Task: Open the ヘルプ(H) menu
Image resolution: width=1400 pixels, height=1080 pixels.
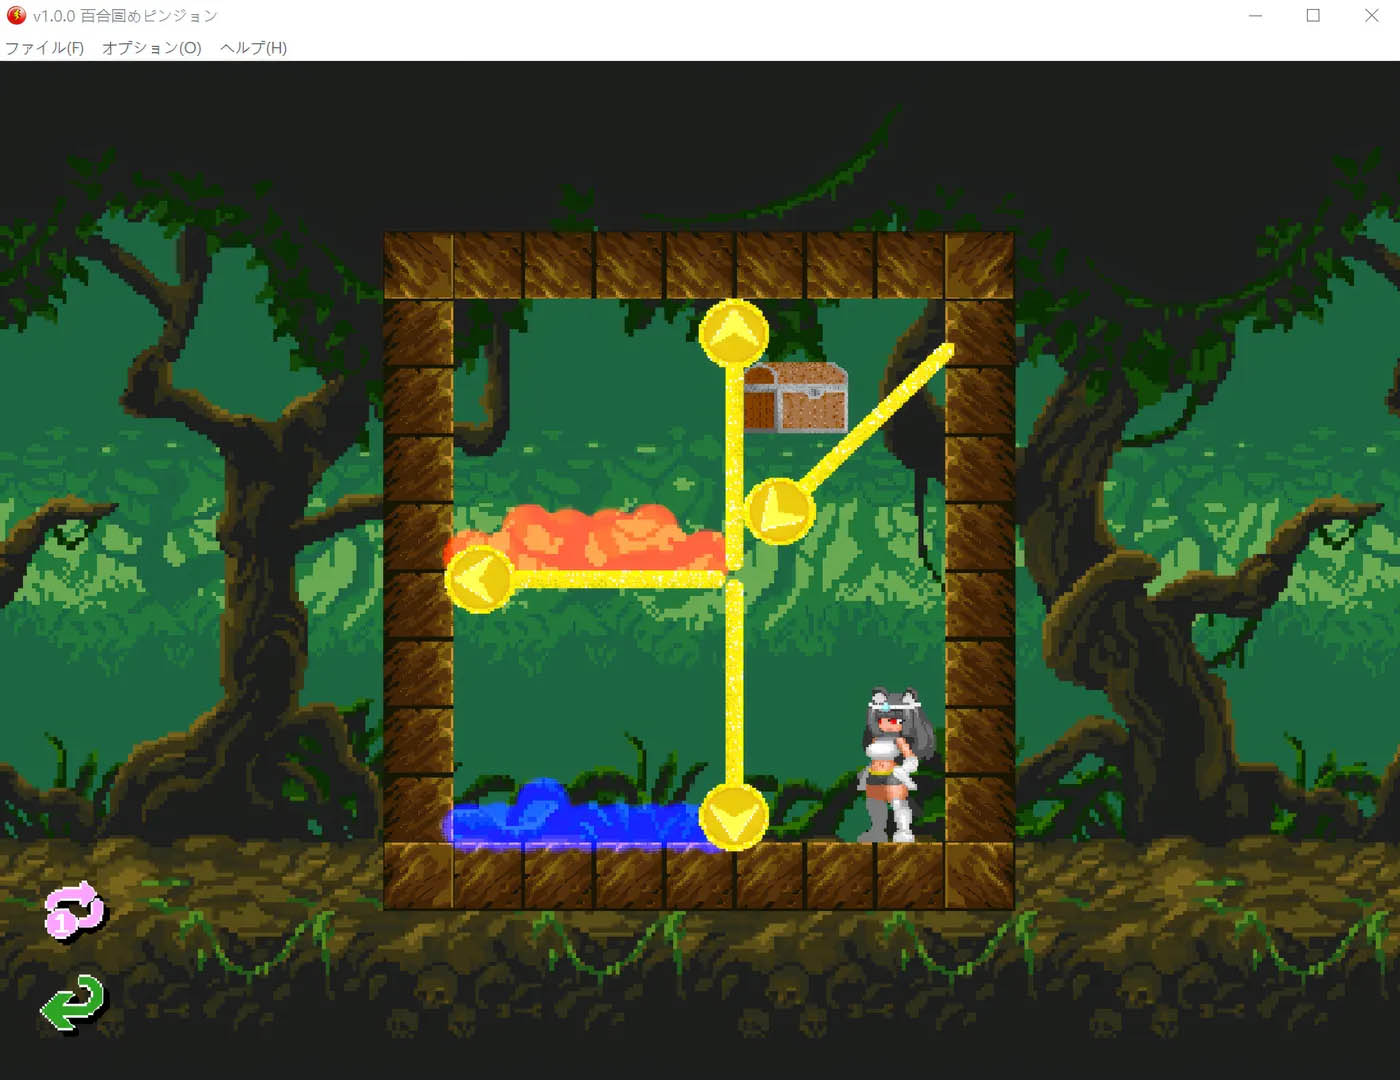Action: [254, 48]
